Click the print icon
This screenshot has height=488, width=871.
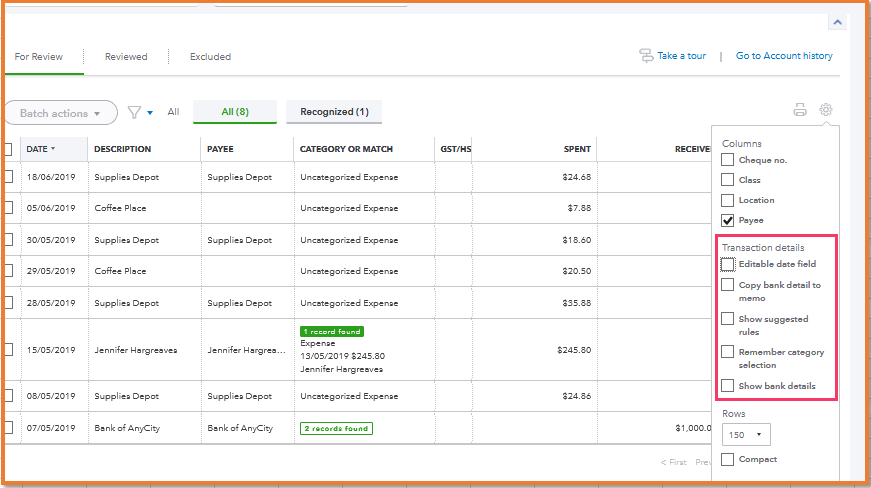pos(800,110)
